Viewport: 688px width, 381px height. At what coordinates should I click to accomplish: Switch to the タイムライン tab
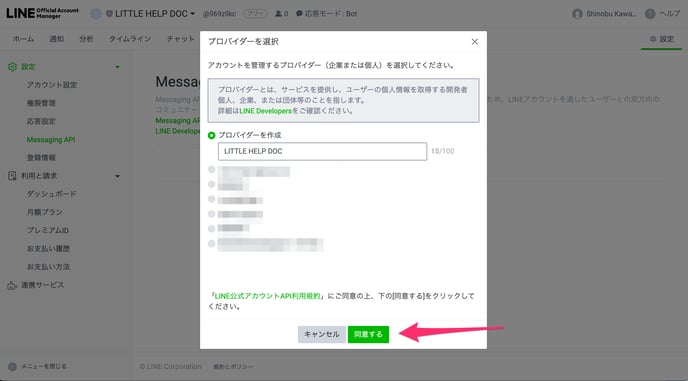(130, 39)
